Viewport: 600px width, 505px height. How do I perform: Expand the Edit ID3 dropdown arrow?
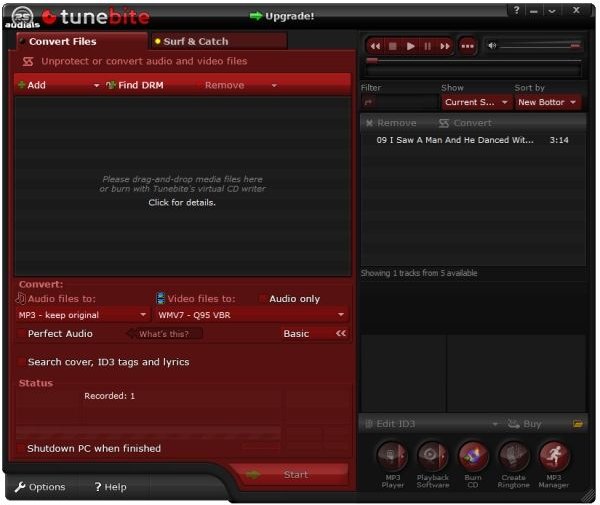(x=495, y=424)
